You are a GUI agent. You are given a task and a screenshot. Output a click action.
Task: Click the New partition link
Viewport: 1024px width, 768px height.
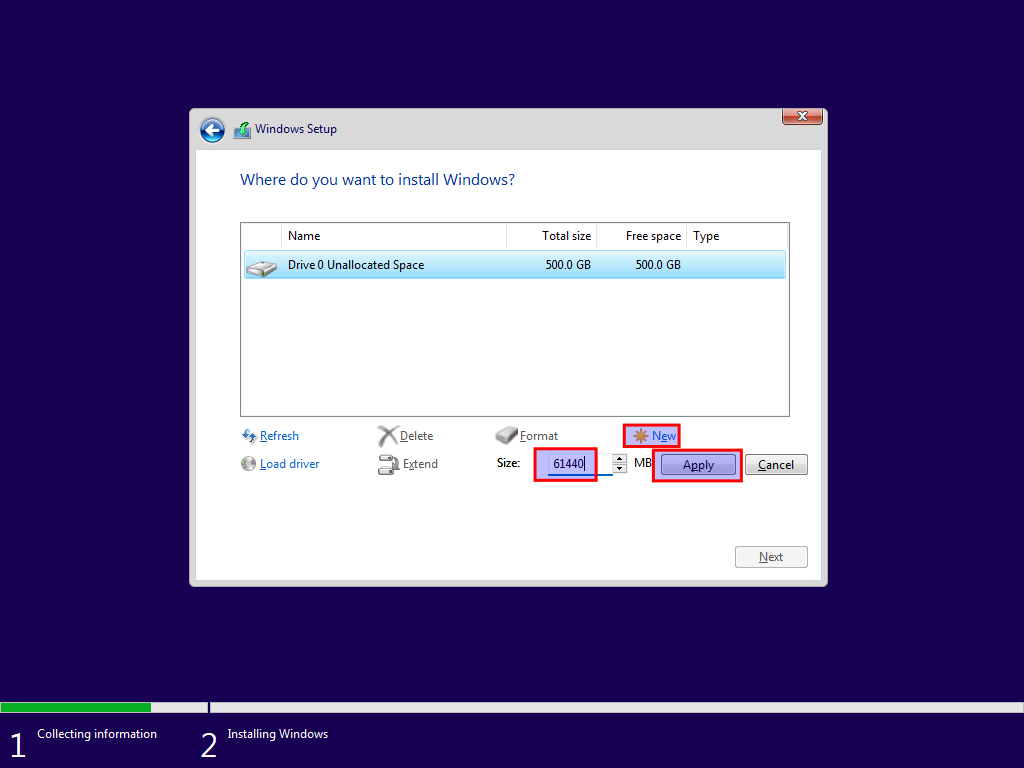point(664,436)
